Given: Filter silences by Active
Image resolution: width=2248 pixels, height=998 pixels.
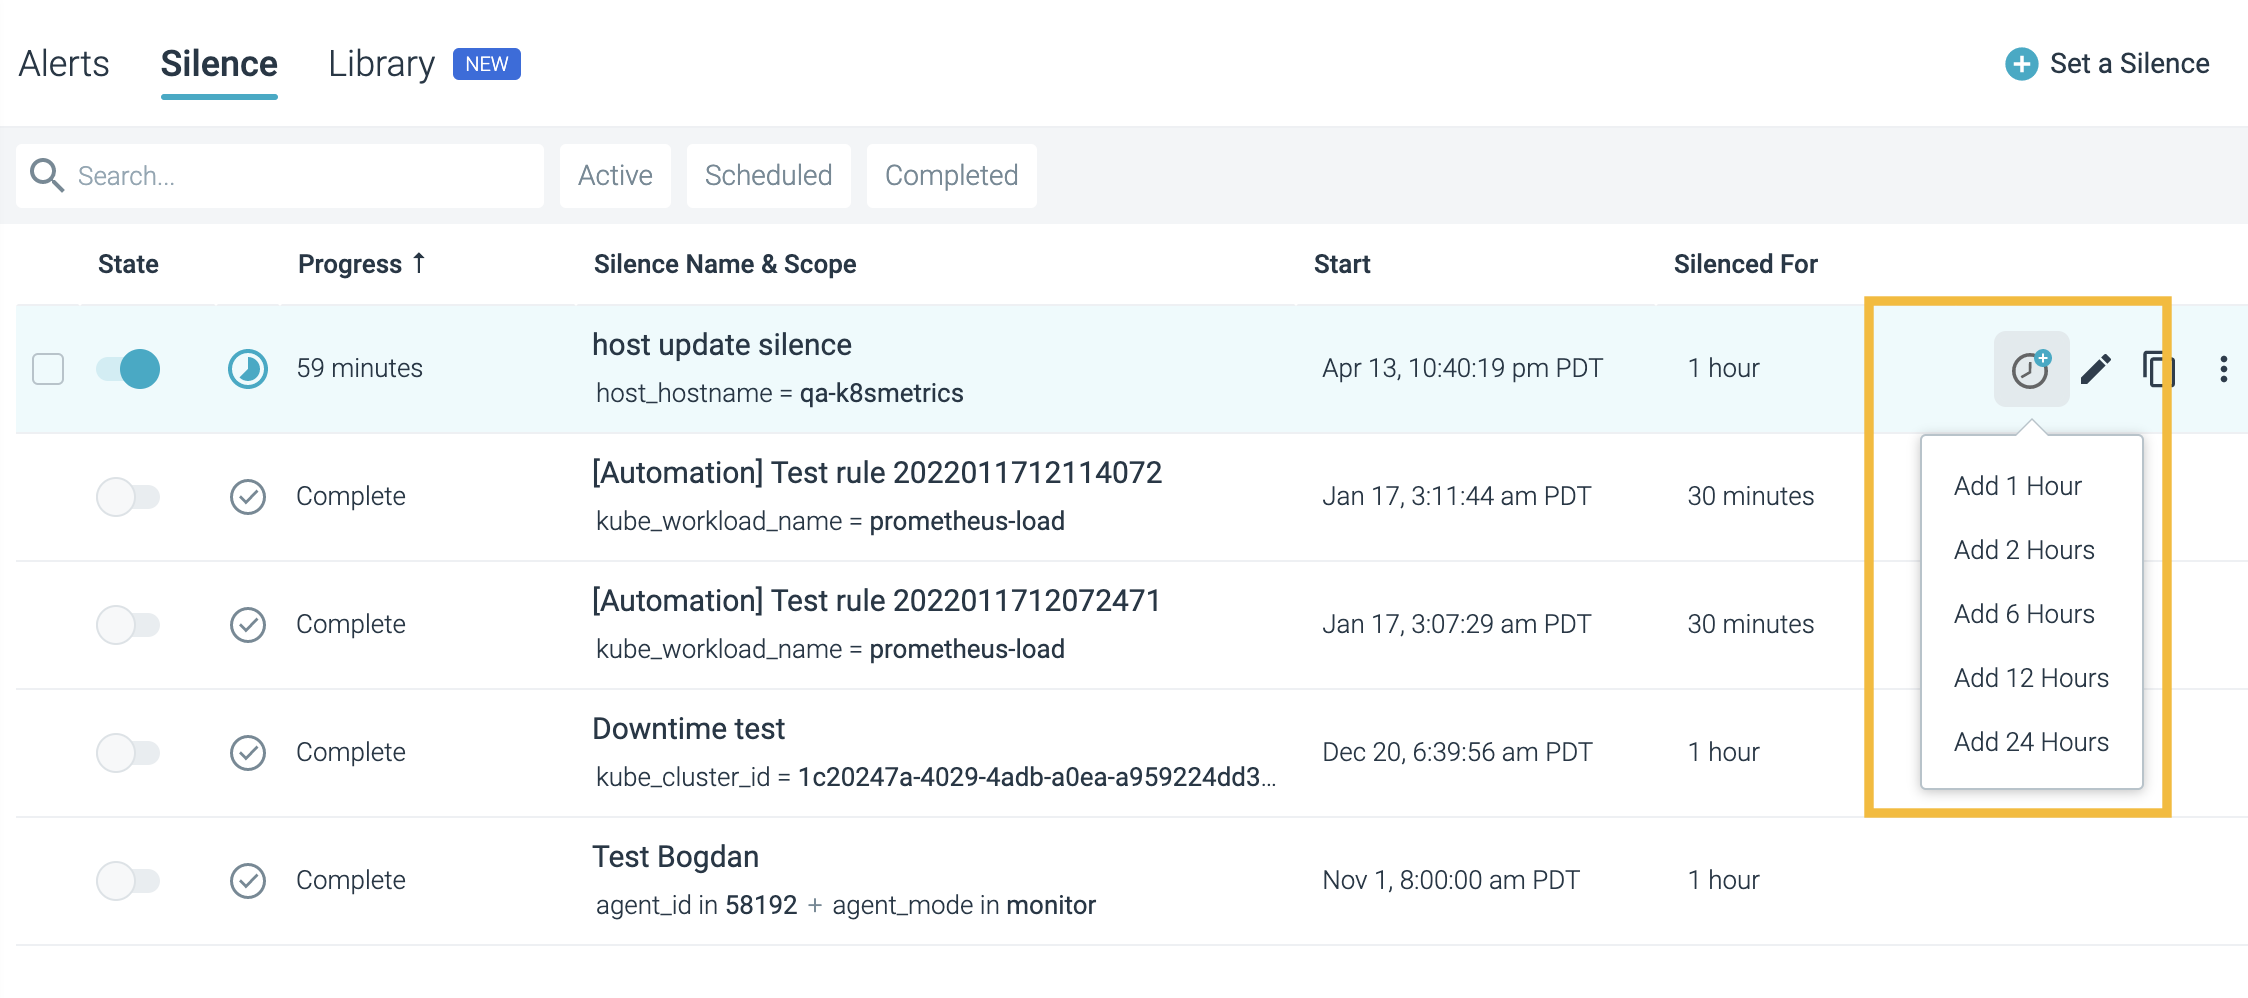Looking at the screenshot, I should coord(615,176).
